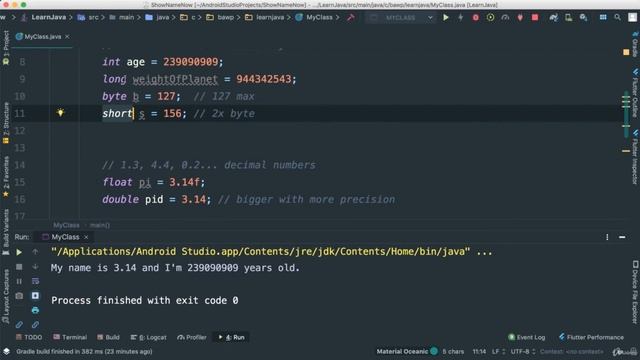Click the Run tool window tab

[x=231, y=337]
